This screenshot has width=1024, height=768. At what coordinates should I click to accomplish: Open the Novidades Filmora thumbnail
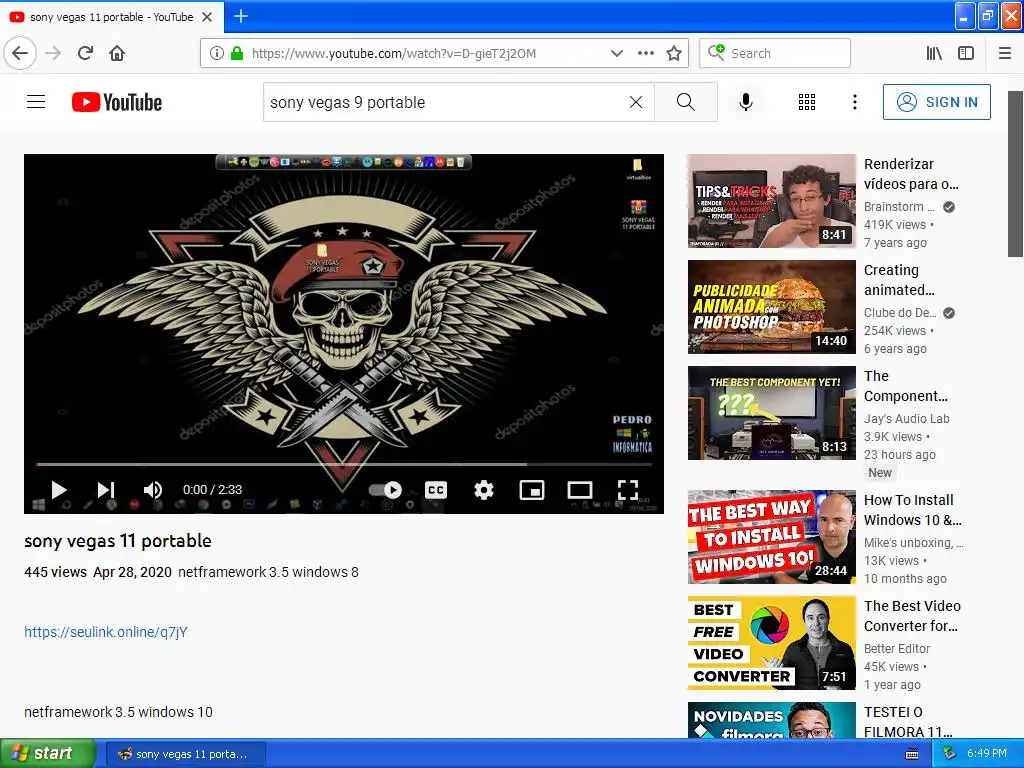coord(771,720)
